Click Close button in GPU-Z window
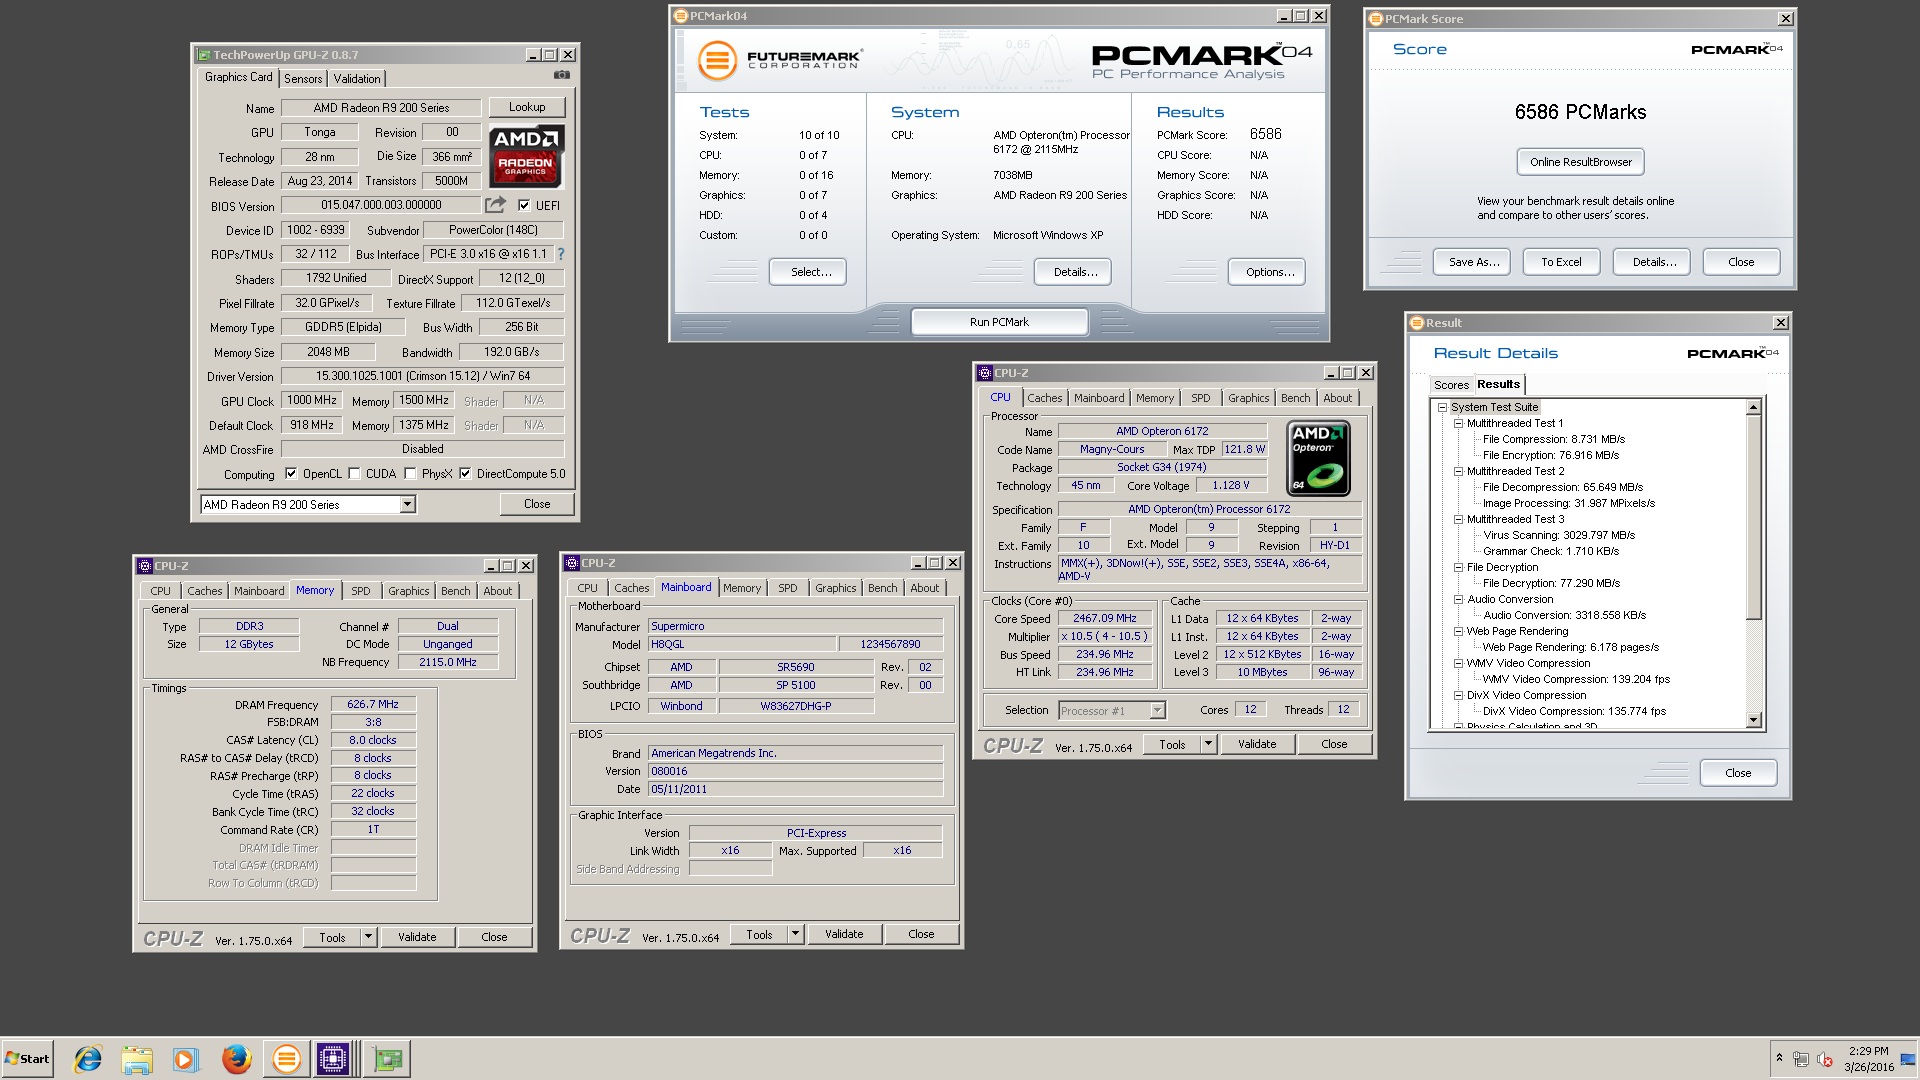Viewport: 1920px width, 1080px height. point(537,504)
